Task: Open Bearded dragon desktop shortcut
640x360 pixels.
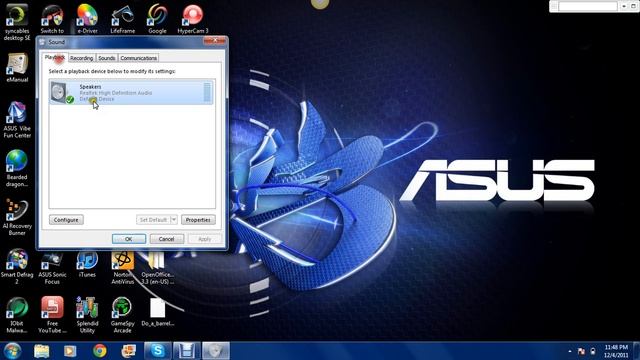Action: pos(17,169)
